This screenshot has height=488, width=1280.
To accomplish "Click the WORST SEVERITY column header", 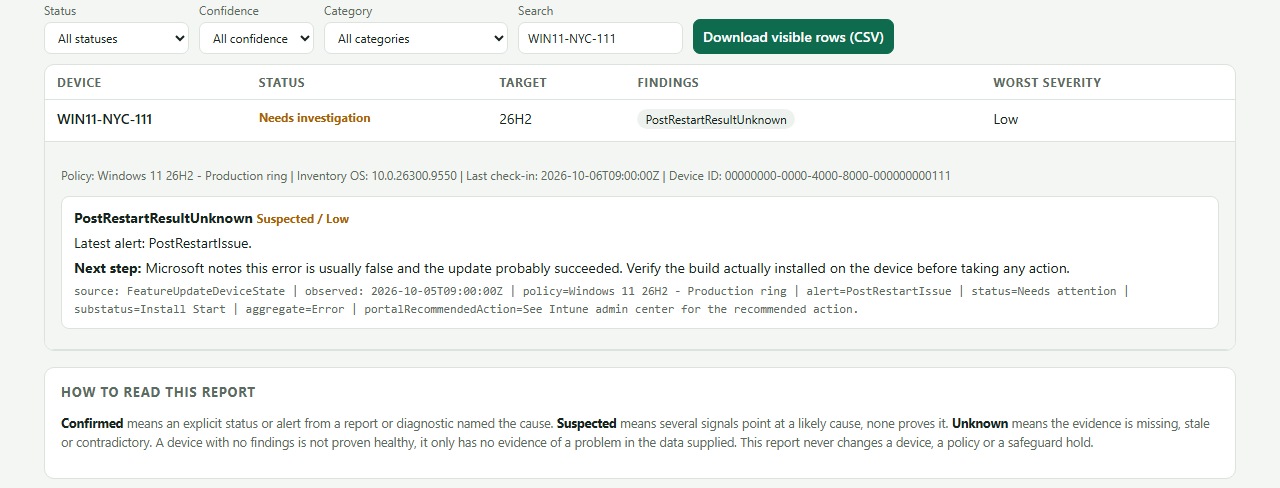I will [1047, 83].
